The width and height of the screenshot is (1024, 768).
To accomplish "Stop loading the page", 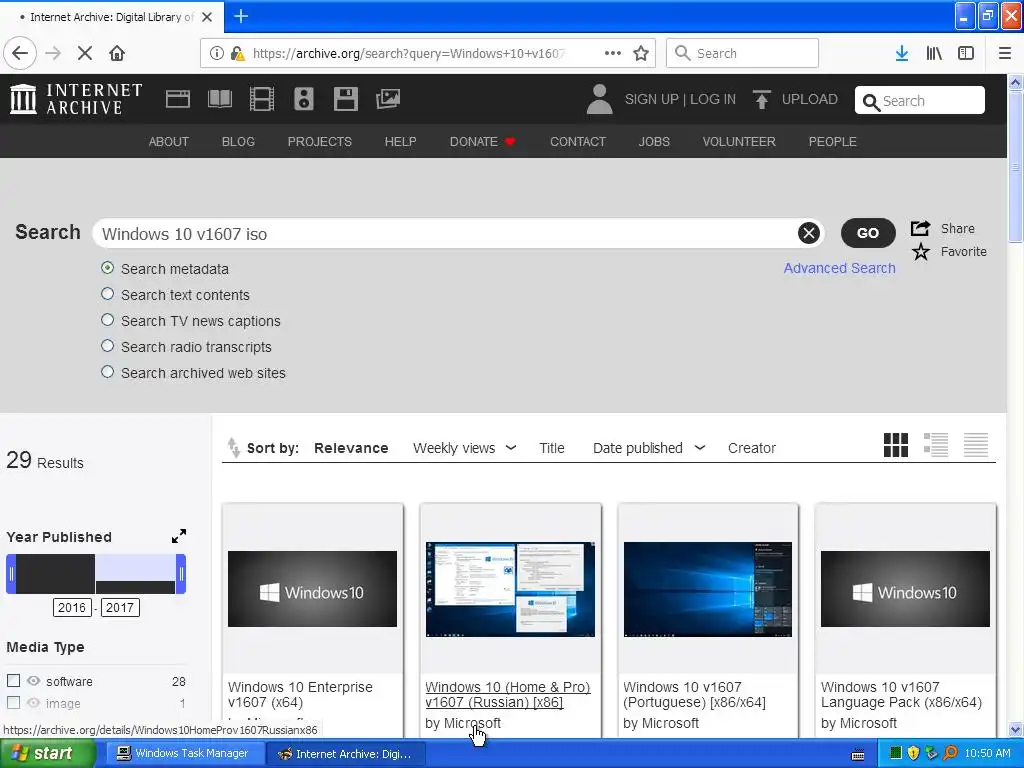I will click(x=85, y=53).
